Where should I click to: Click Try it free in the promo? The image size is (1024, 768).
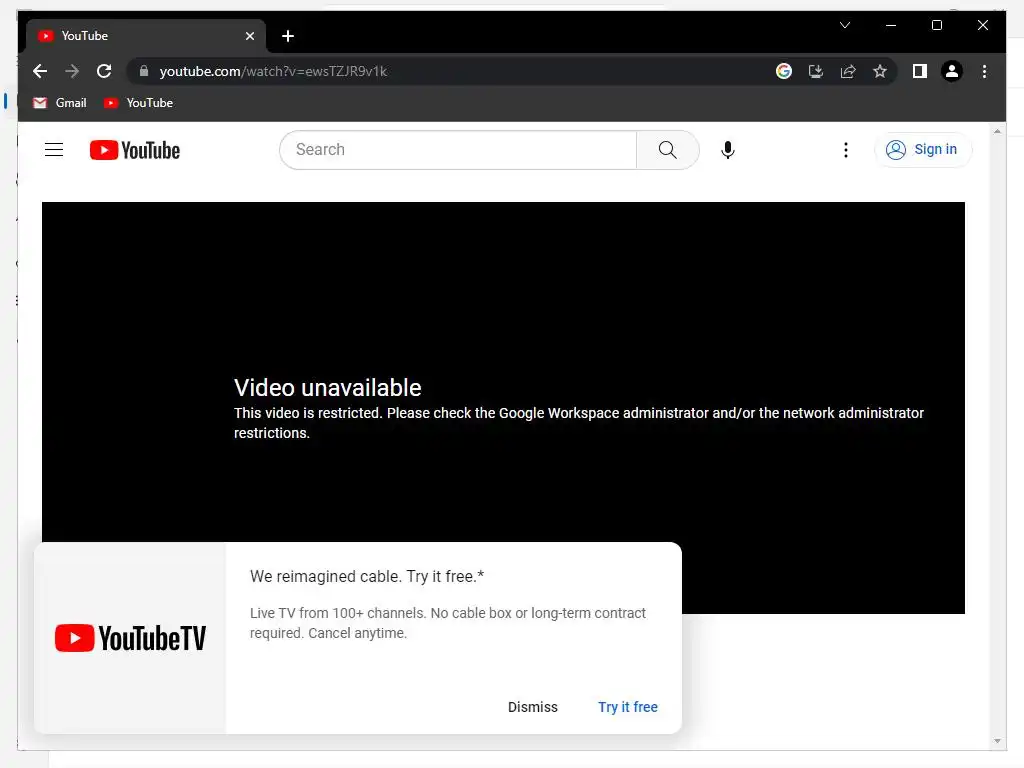[x=628, y=707]
